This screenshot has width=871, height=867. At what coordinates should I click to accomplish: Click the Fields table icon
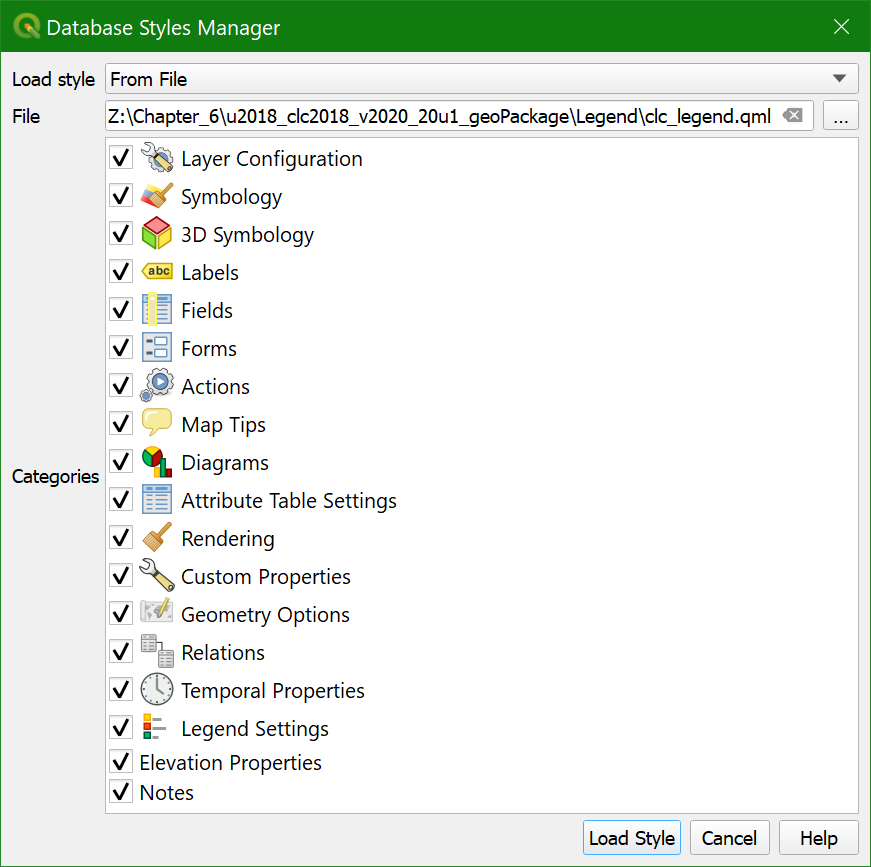click(x=157, y=309)
